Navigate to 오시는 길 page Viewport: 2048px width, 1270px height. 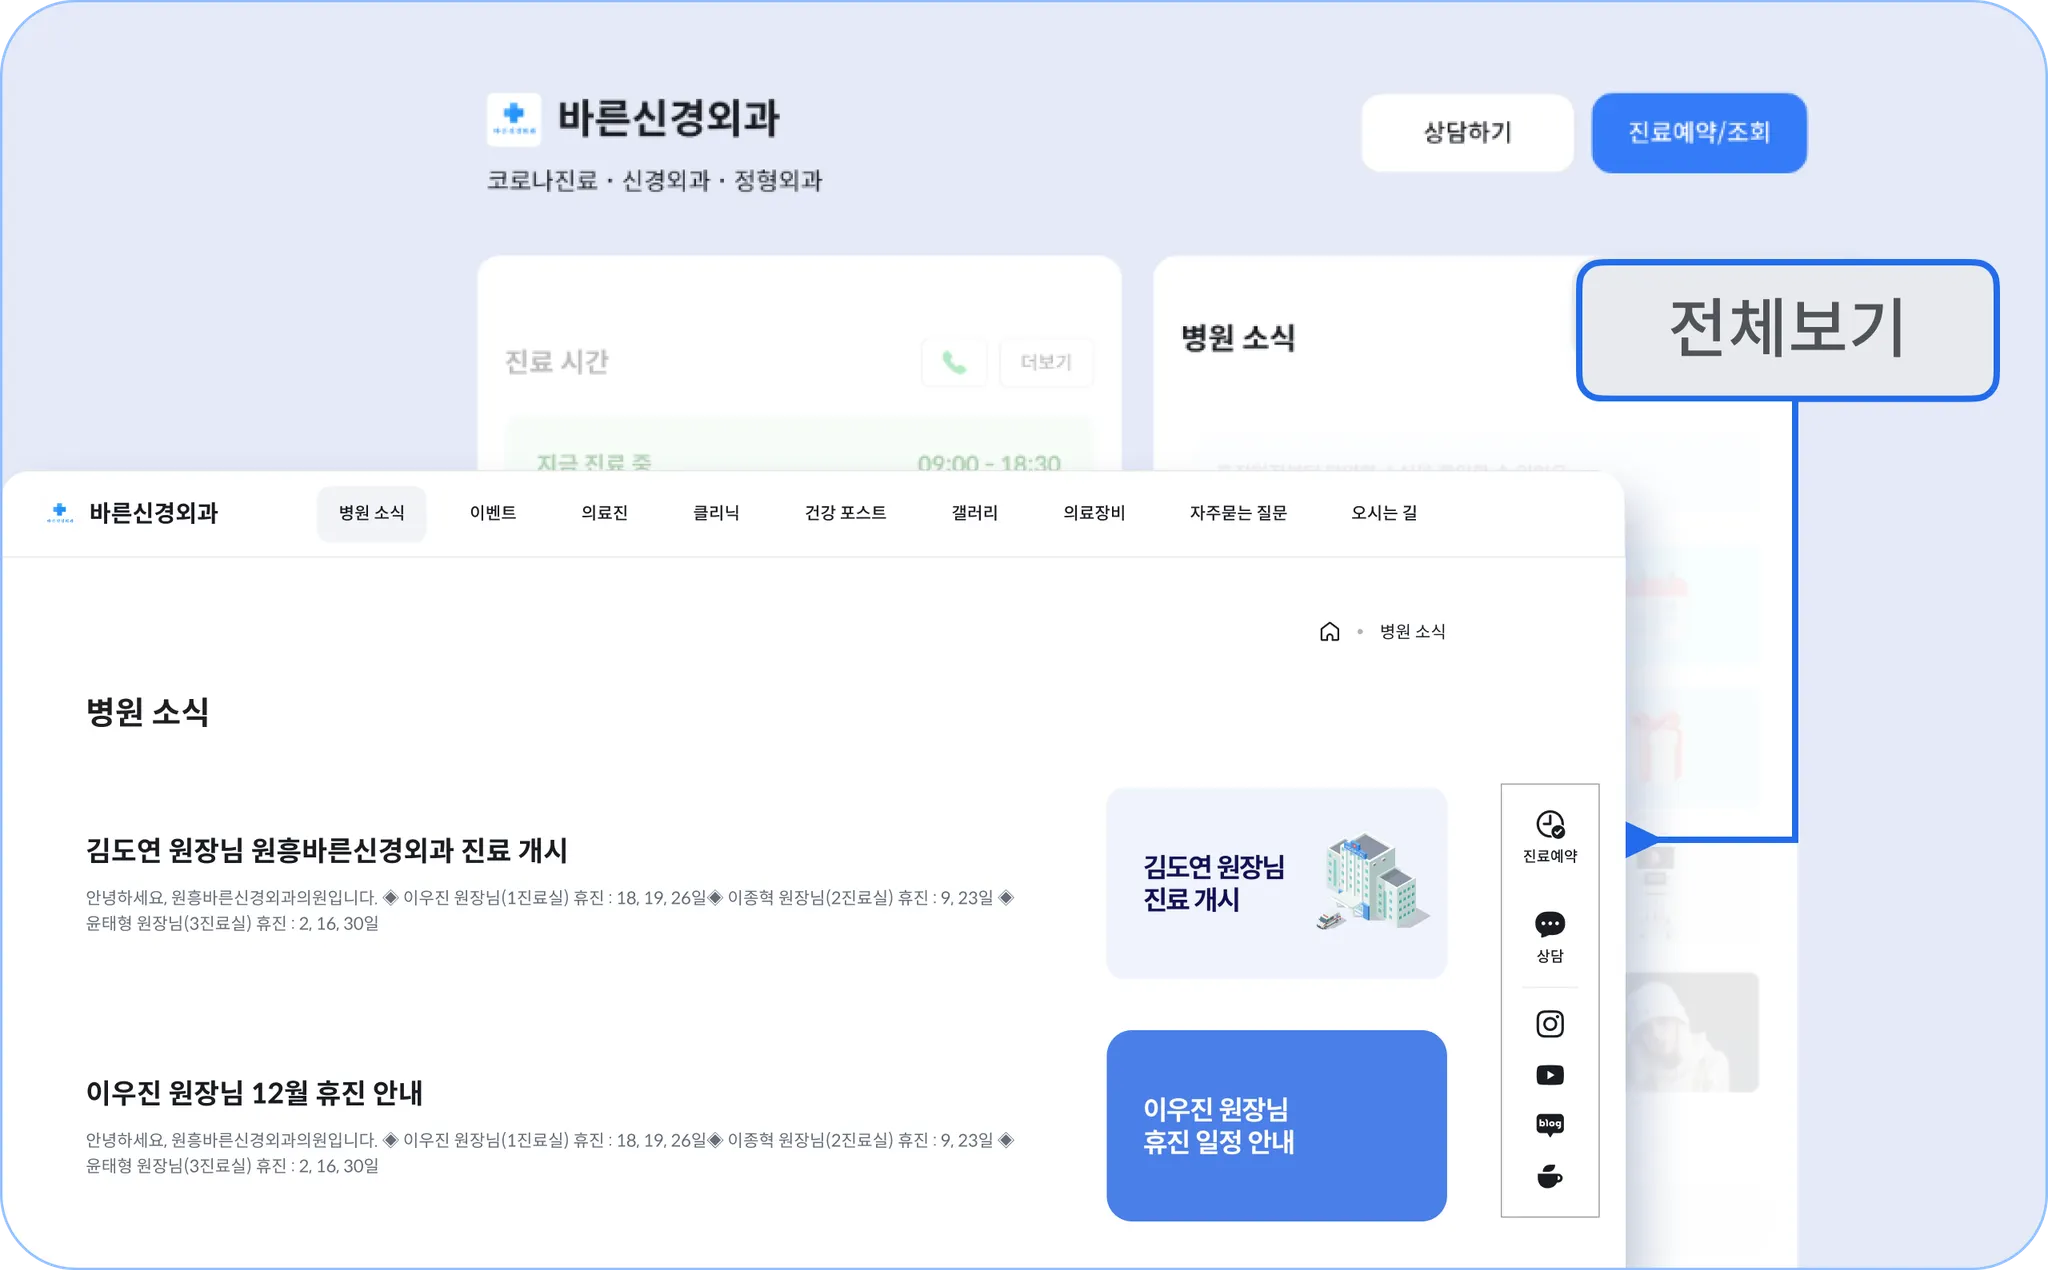point(1383,513)
